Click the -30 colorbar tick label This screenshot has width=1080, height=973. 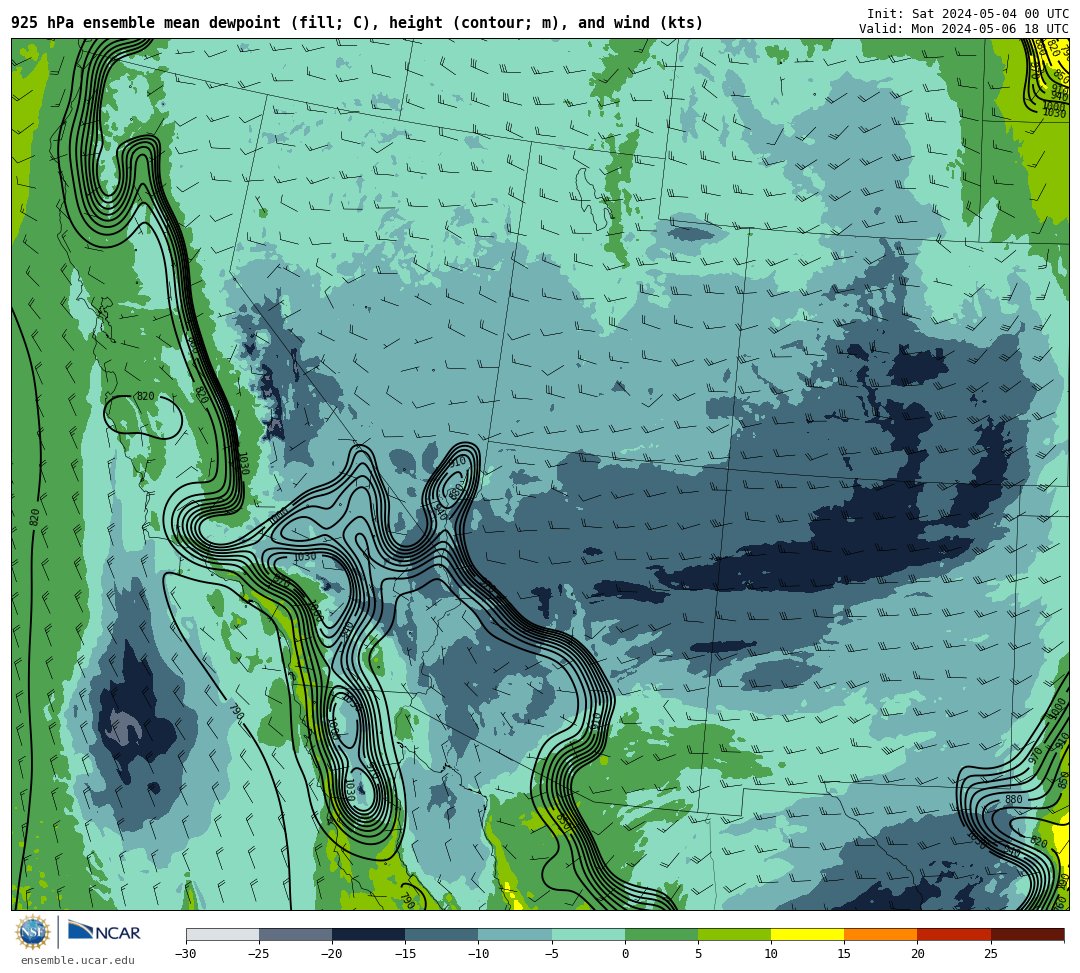pos(186,954)
